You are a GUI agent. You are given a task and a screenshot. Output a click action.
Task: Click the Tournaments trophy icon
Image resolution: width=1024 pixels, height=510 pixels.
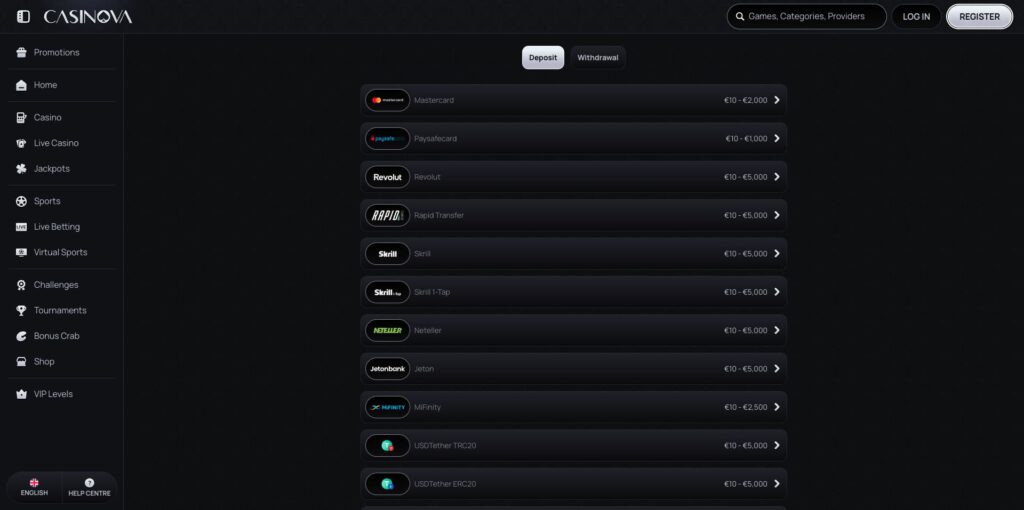(x=22, y=310)
